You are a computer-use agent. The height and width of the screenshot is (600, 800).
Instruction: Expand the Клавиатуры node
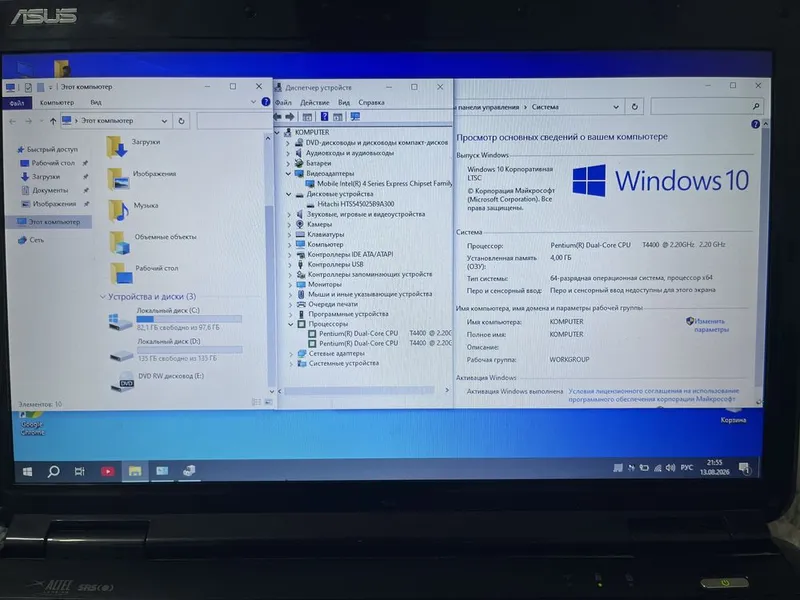click(x=290, y=235)
